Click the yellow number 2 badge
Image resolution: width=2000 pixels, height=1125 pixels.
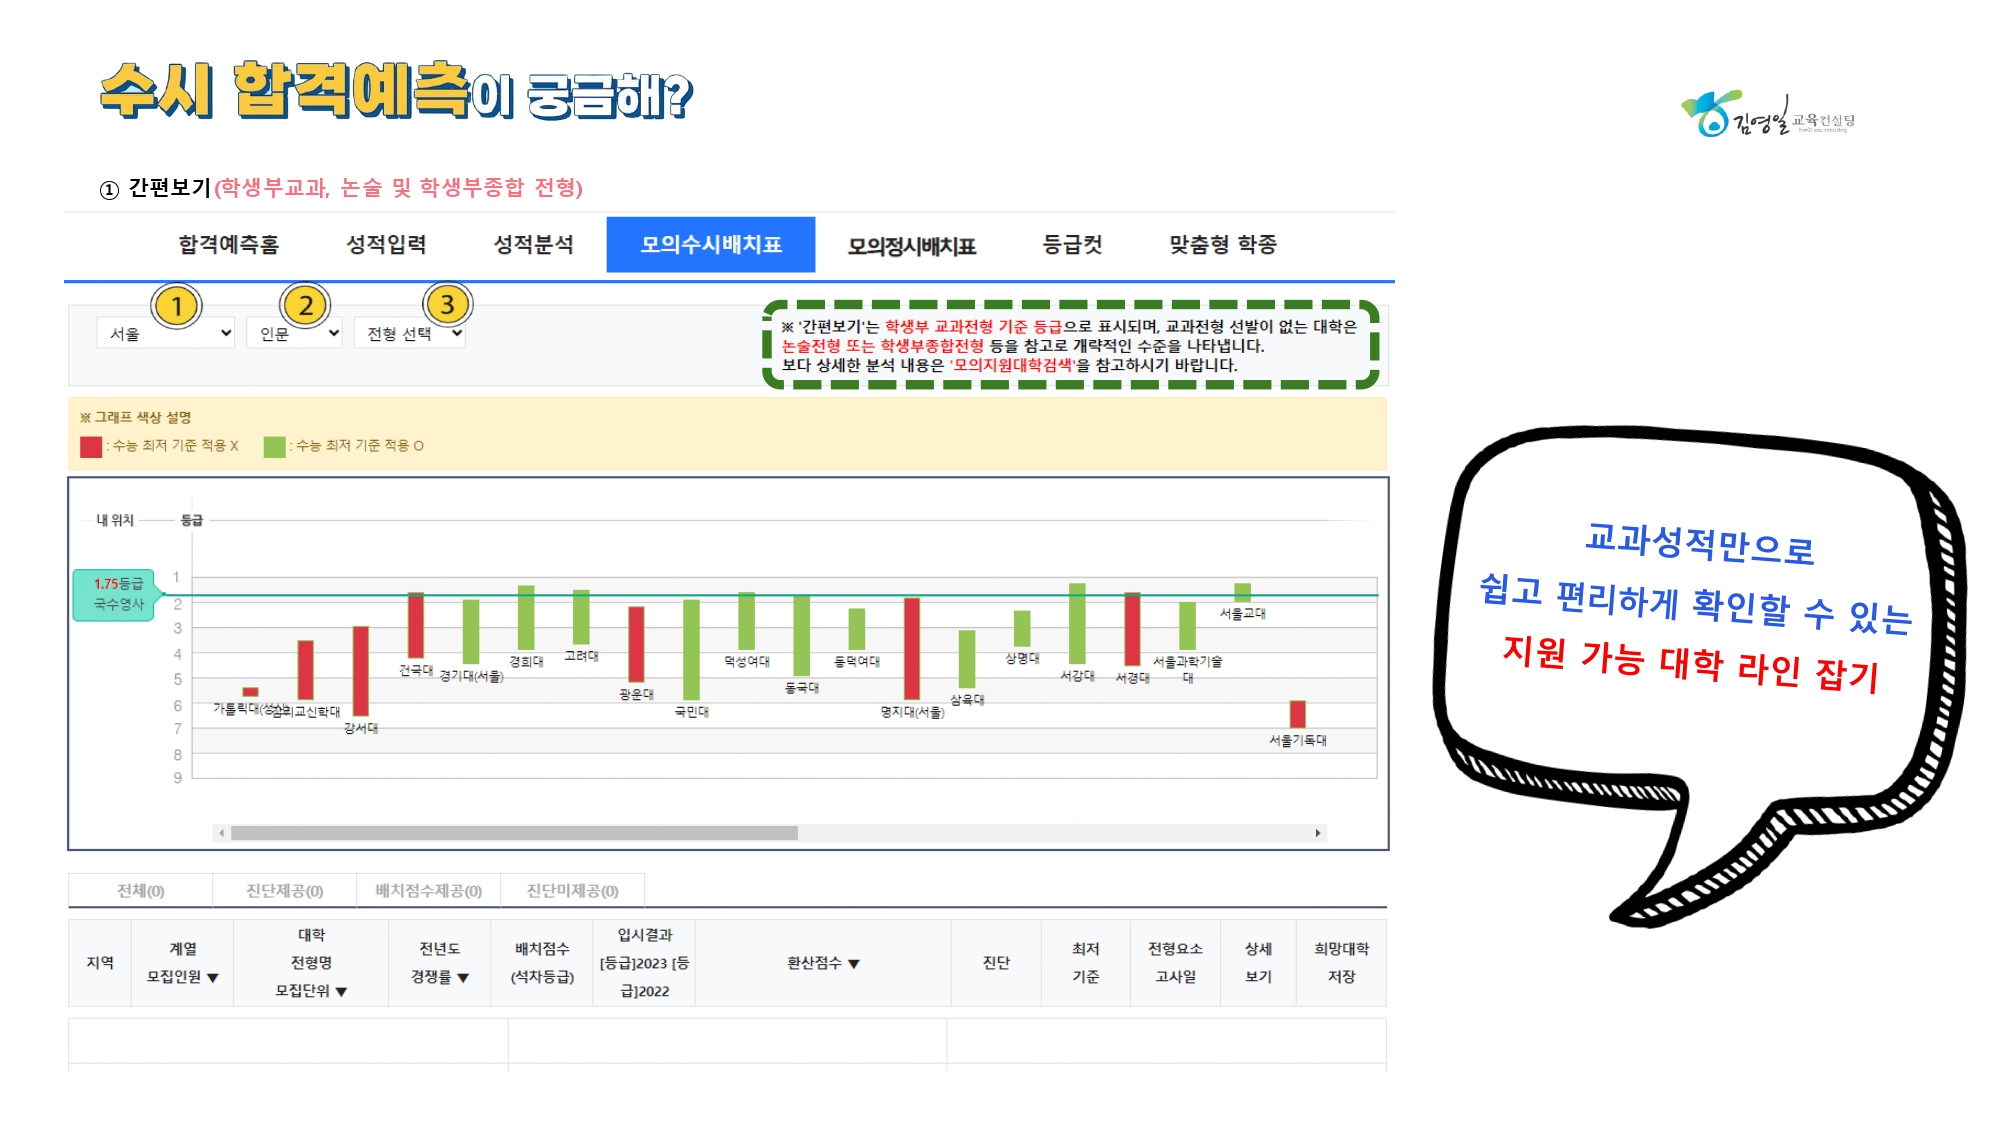(x=305, y=306)
